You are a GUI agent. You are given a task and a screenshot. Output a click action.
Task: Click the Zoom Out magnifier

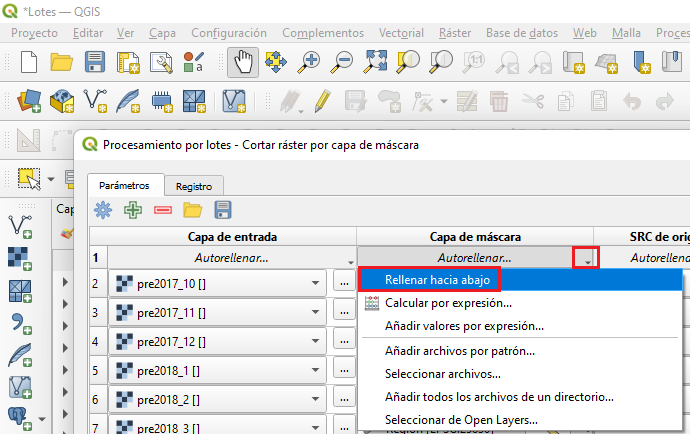[343, 63]
